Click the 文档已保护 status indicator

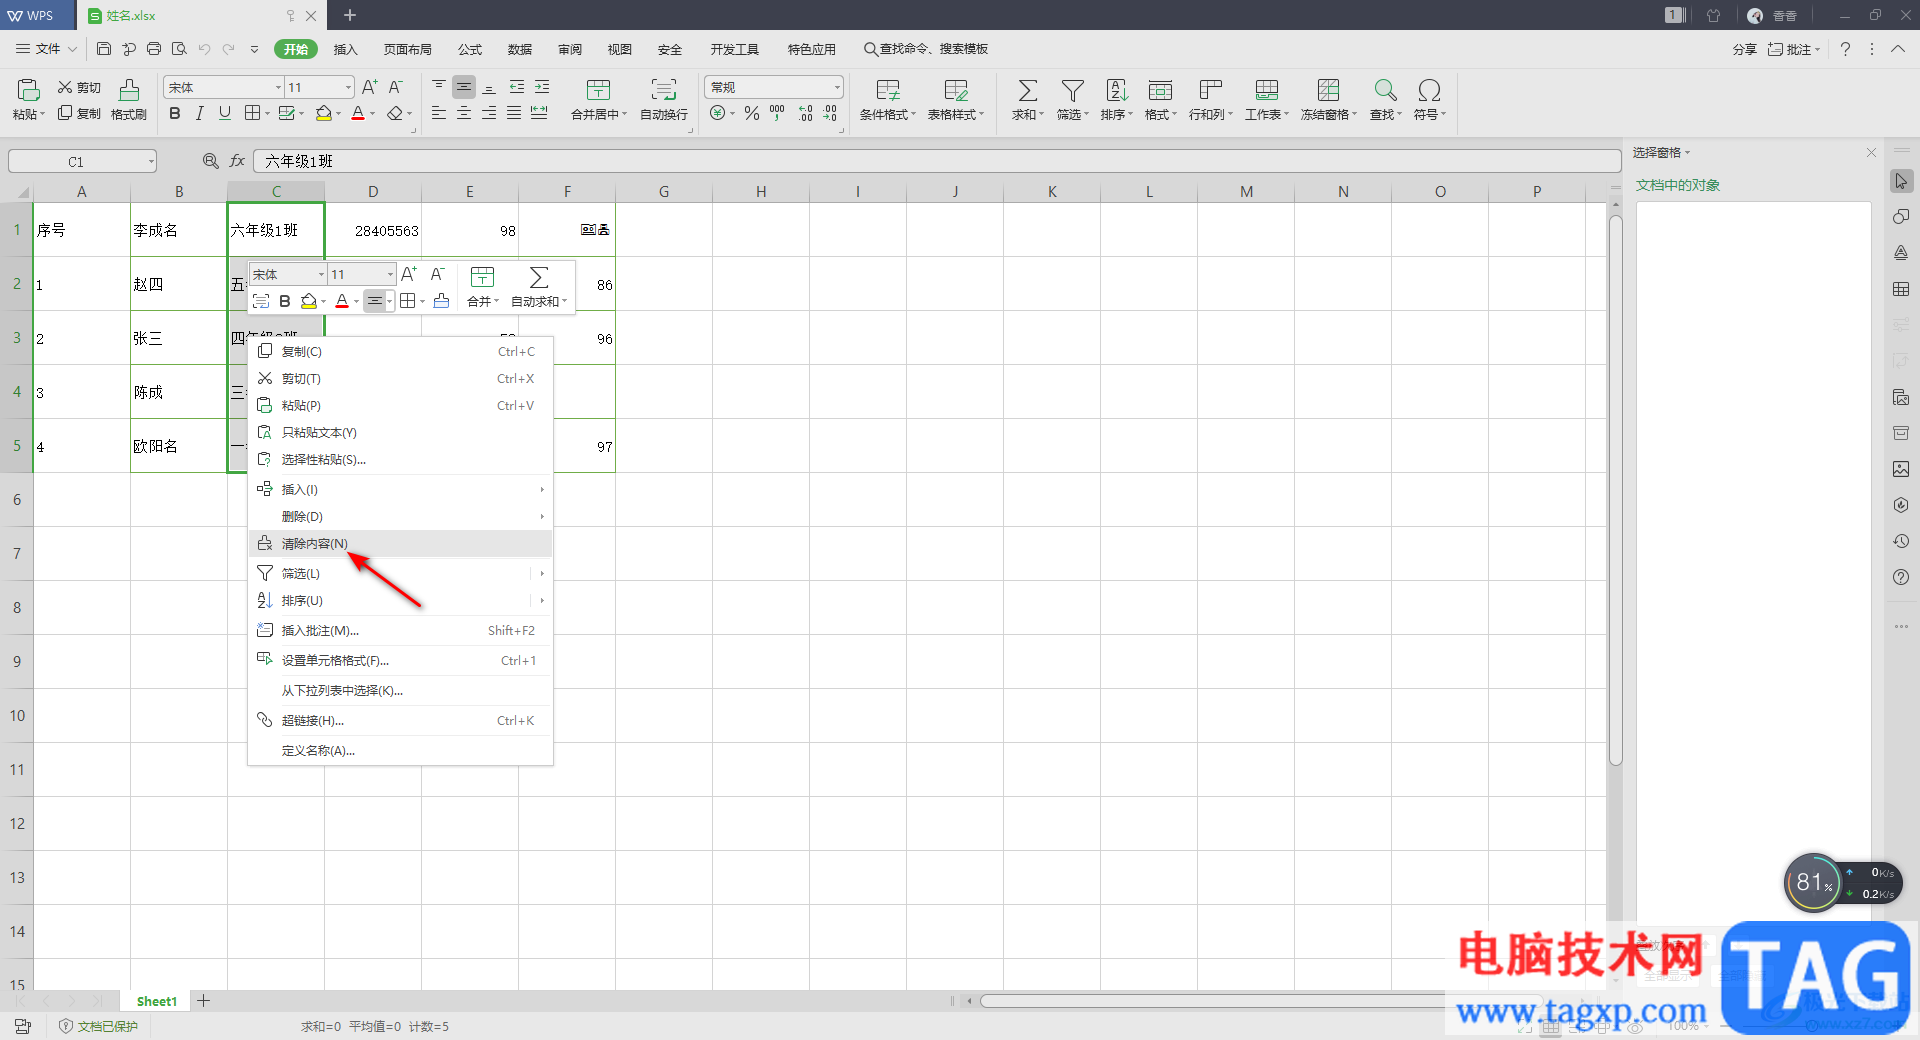(98, 1026)
